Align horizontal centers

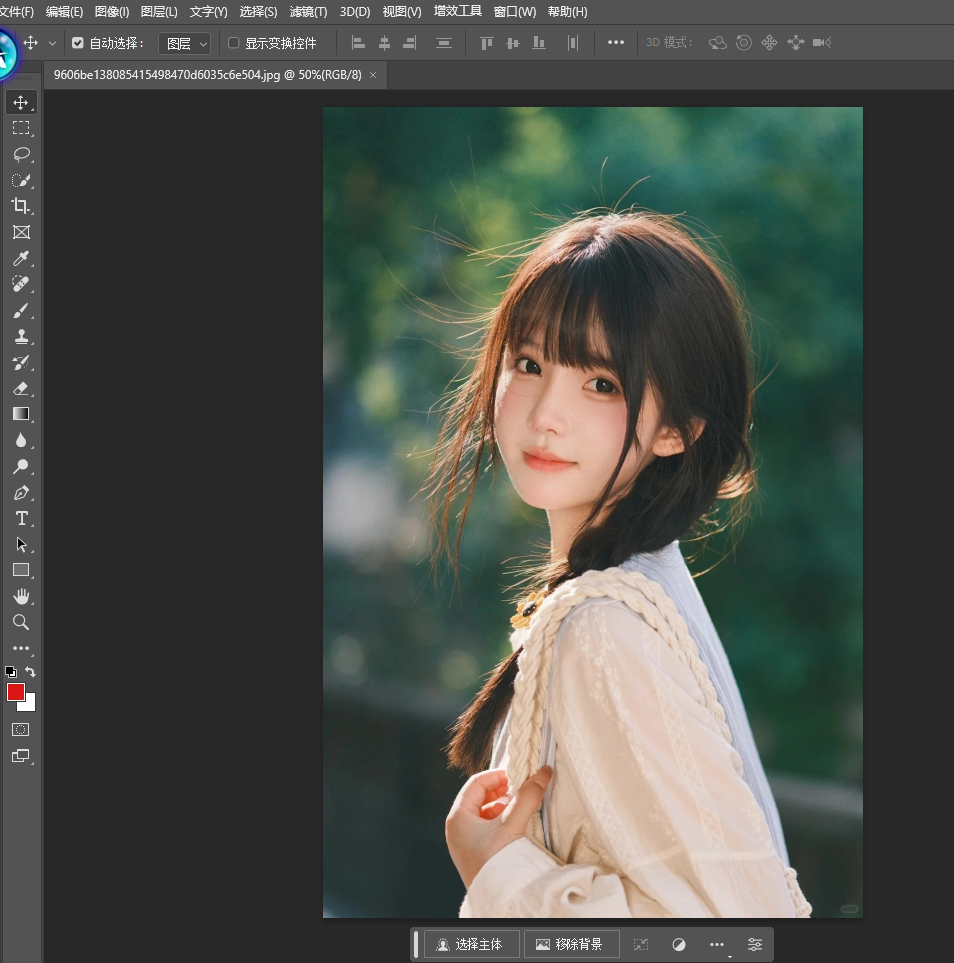point(384,43)
